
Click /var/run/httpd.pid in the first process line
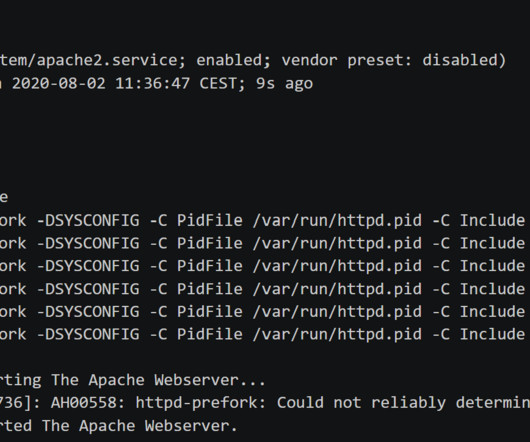[x=337, y=220]
